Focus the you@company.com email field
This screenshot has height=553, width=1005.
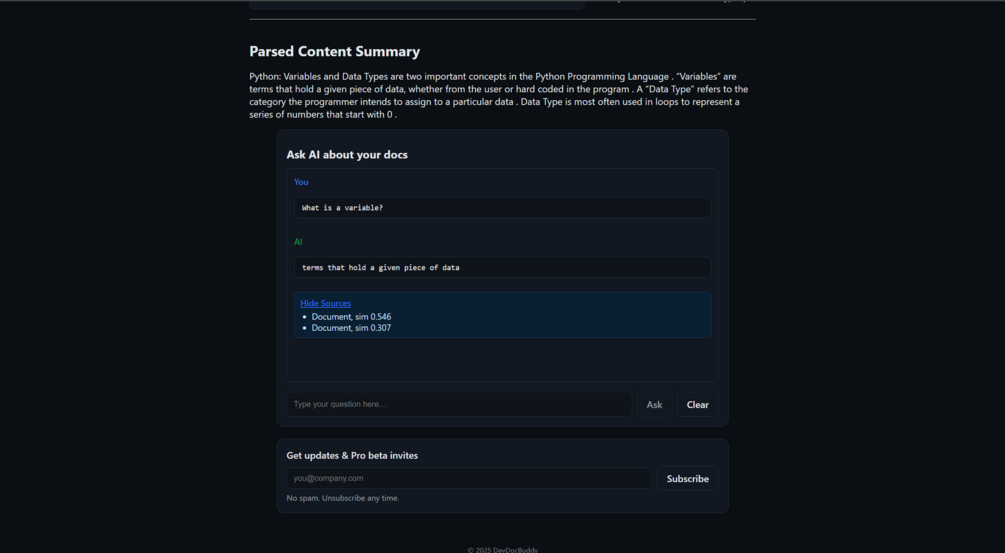pos(469,478)
